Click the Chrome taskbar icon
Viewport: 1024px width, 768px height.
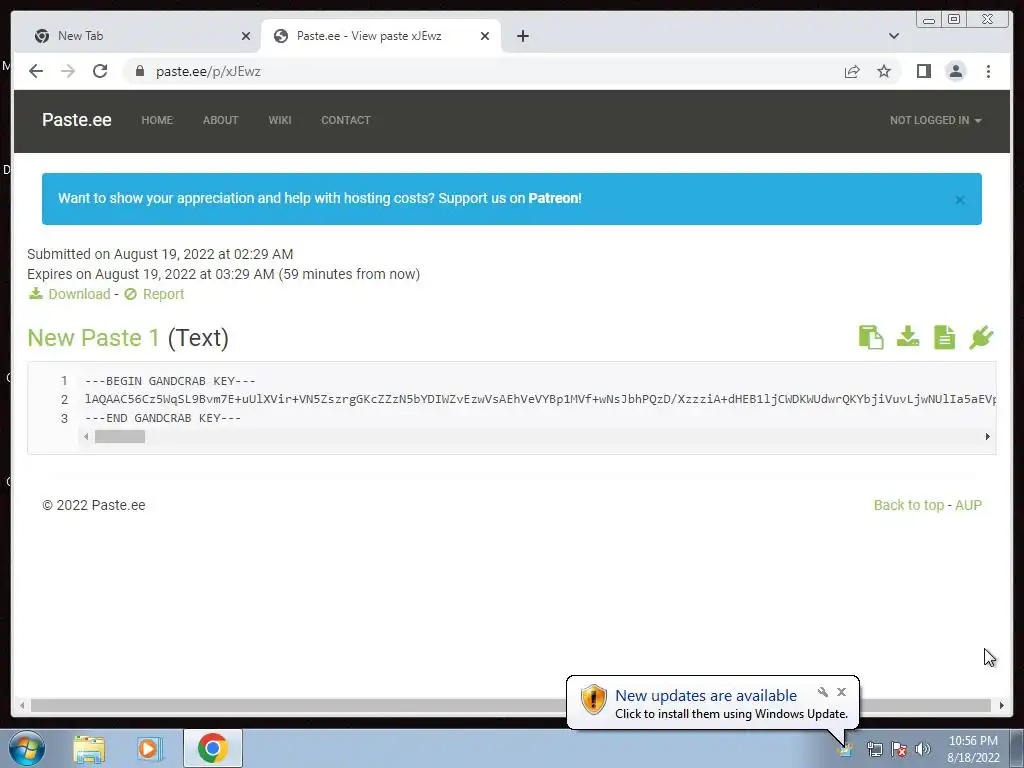(x=212, y=748)
